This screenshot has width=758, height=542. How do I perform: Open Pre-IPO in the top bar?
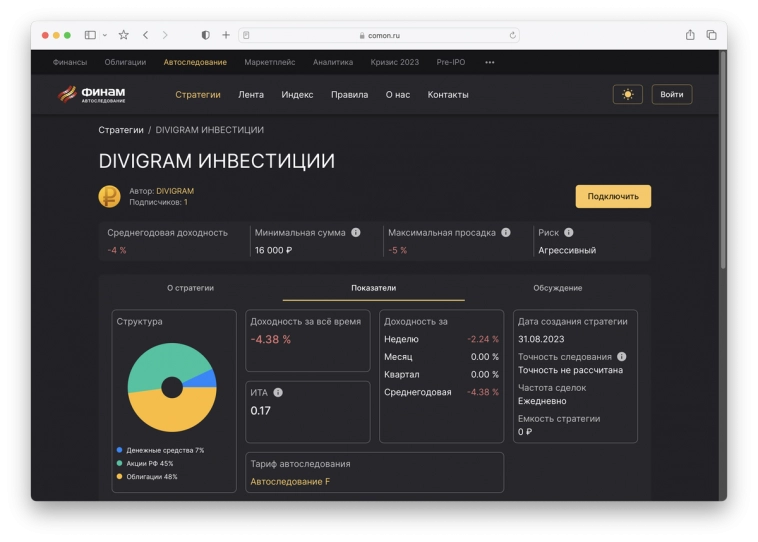tap(451, 62)
